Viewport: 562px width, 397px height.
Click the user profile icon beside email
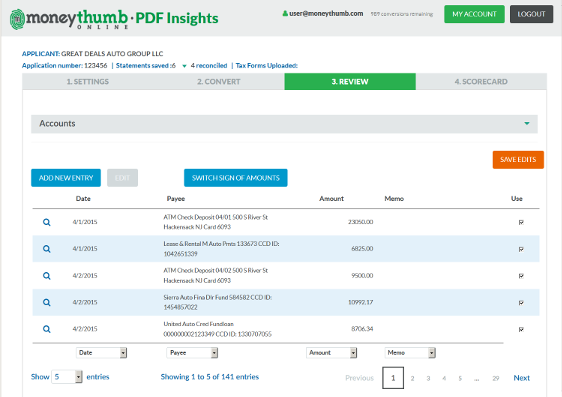285,14
